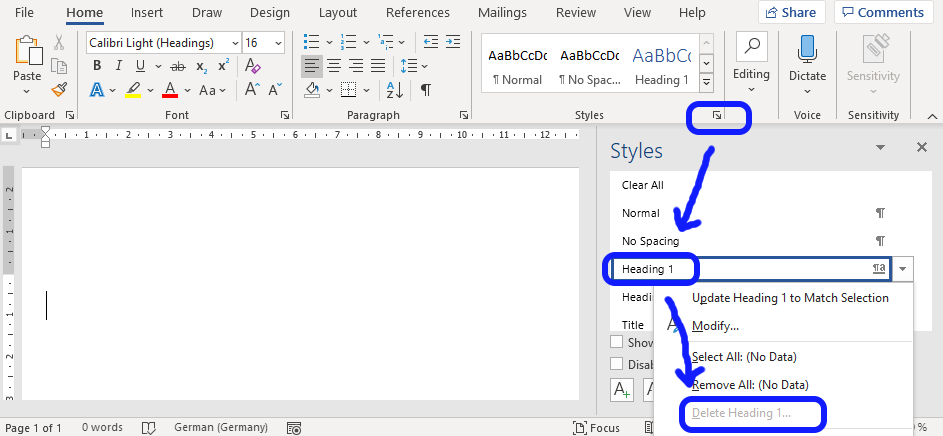Justify the text
This screenshot has width=943, height=436.
coord(378,66)
